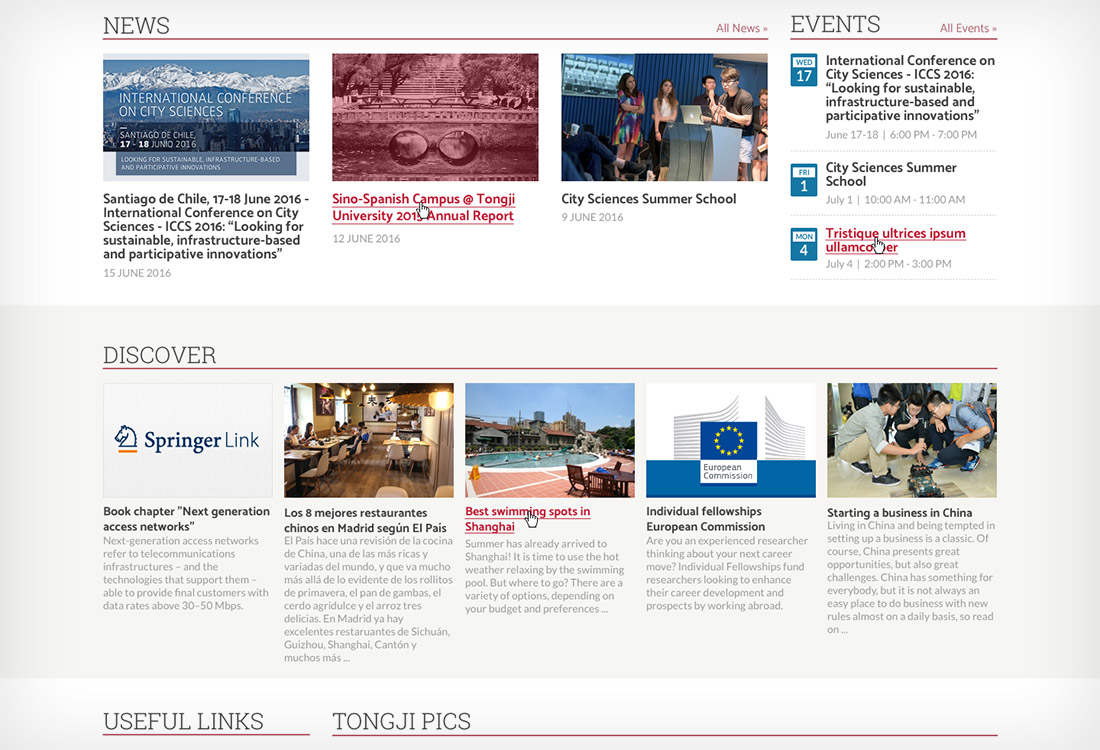Open the Sino-Spanish Campus Annual Report headline
Image resolution: width=1100 pixels, height=750 pixels.
pos(423,207)
